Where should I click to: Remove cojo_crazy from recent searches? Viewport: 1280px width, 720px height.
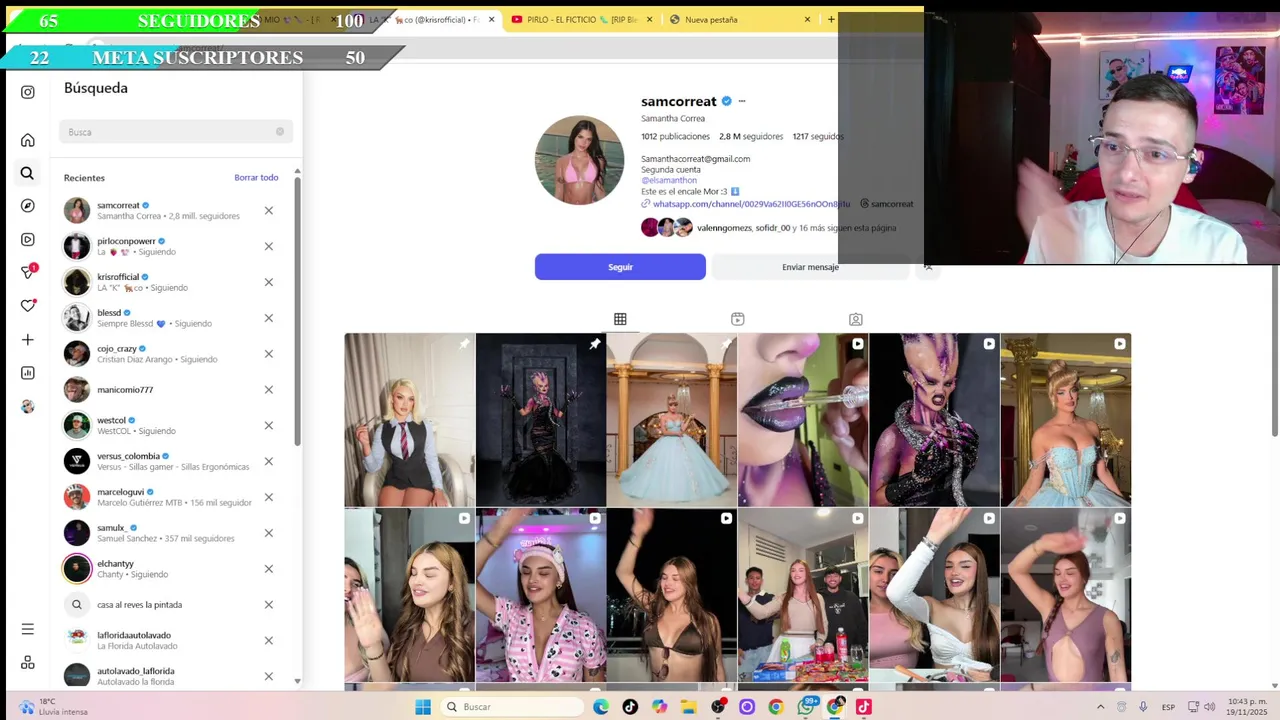pyautogui.click(x=268, y=354)
